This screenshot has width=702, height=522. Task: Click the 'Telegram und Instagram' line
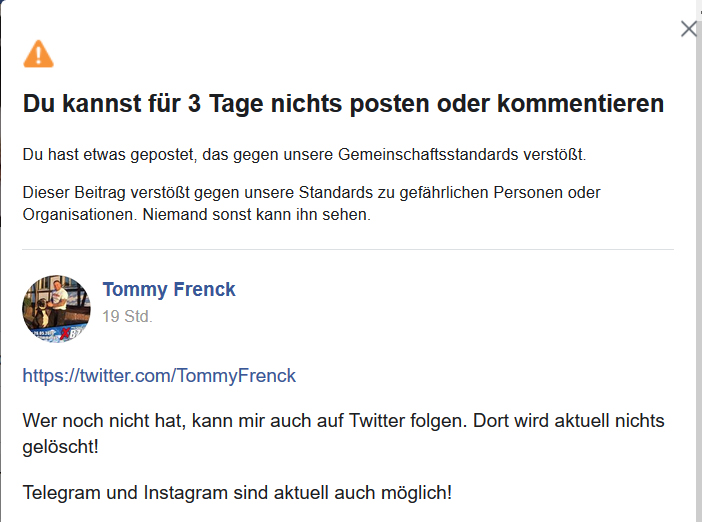click(x=237, y=492)
